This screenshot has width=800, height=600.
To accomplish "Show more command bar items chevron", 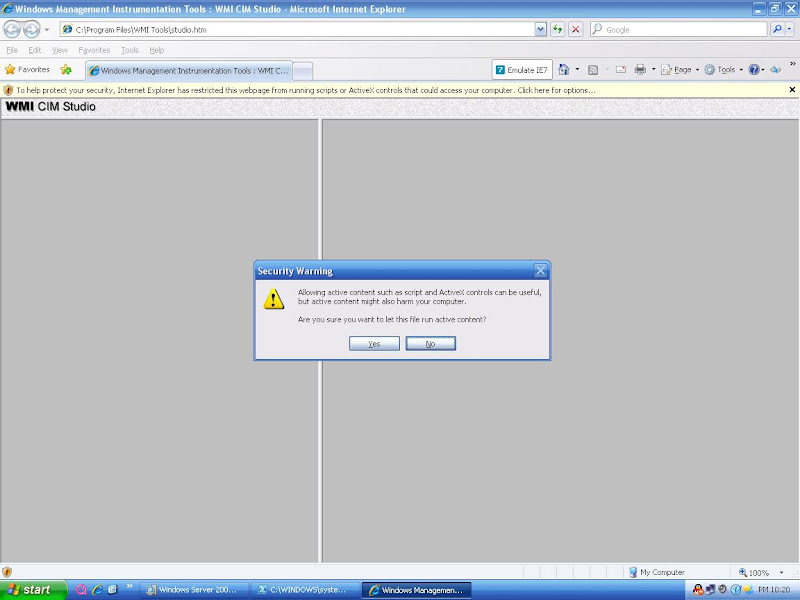I will pos(793,64).
